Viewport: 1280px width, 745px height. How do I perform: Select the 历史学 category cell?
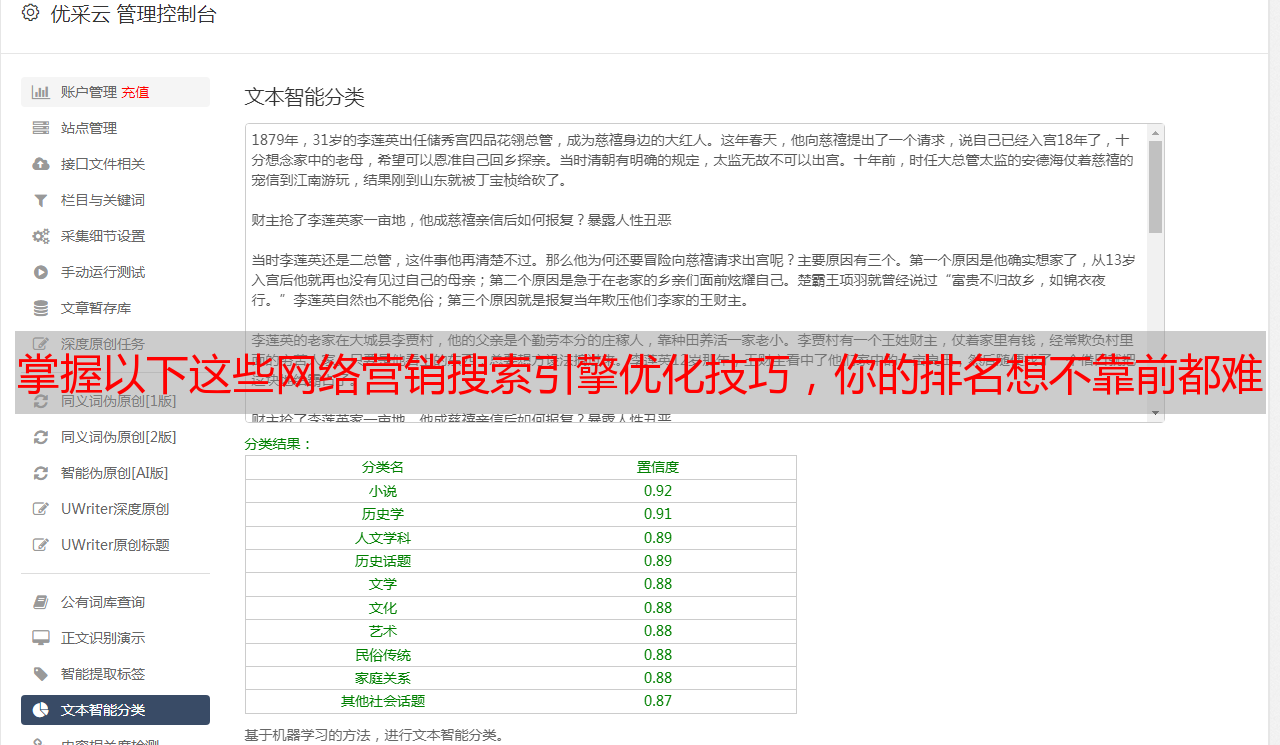[383, 514]
